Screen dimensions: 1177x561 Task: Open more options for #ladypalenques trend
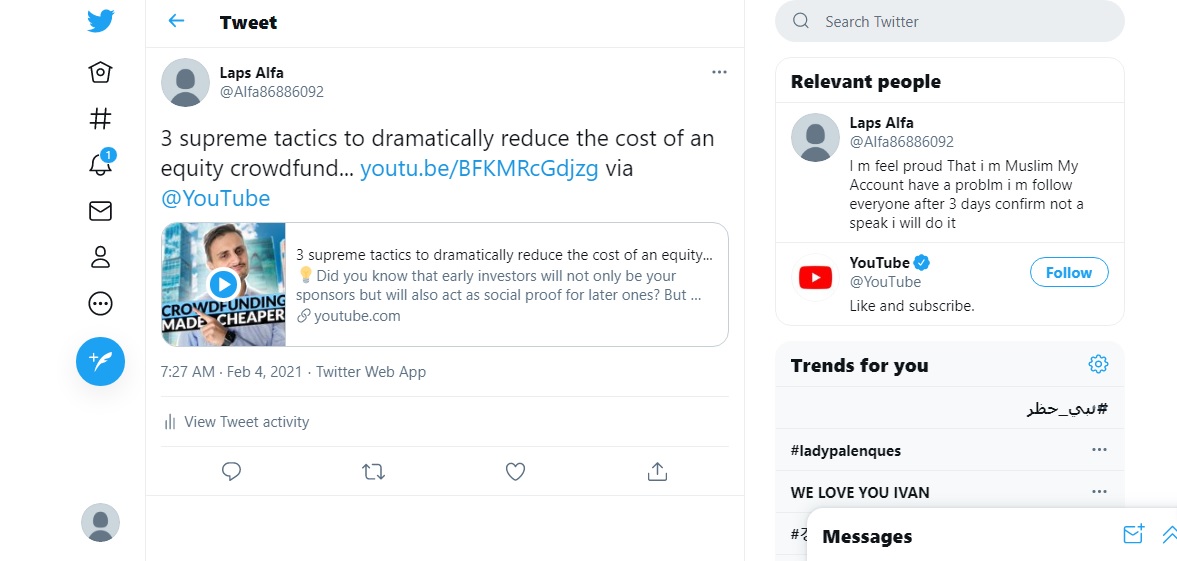pyautogui.click(x=1099, y=450)
